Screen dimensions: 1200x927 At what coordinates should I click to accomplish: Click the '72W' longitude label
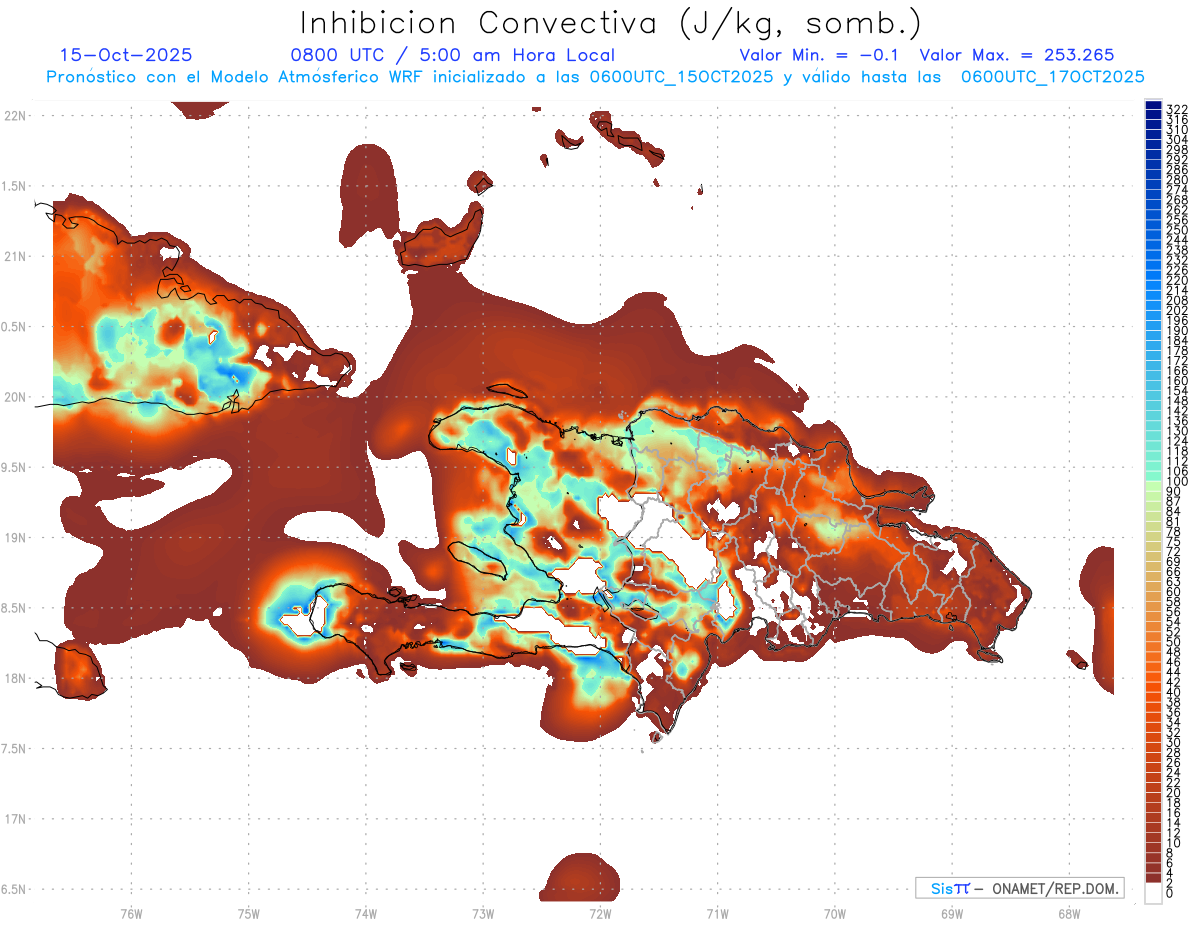tap(600, 914)
